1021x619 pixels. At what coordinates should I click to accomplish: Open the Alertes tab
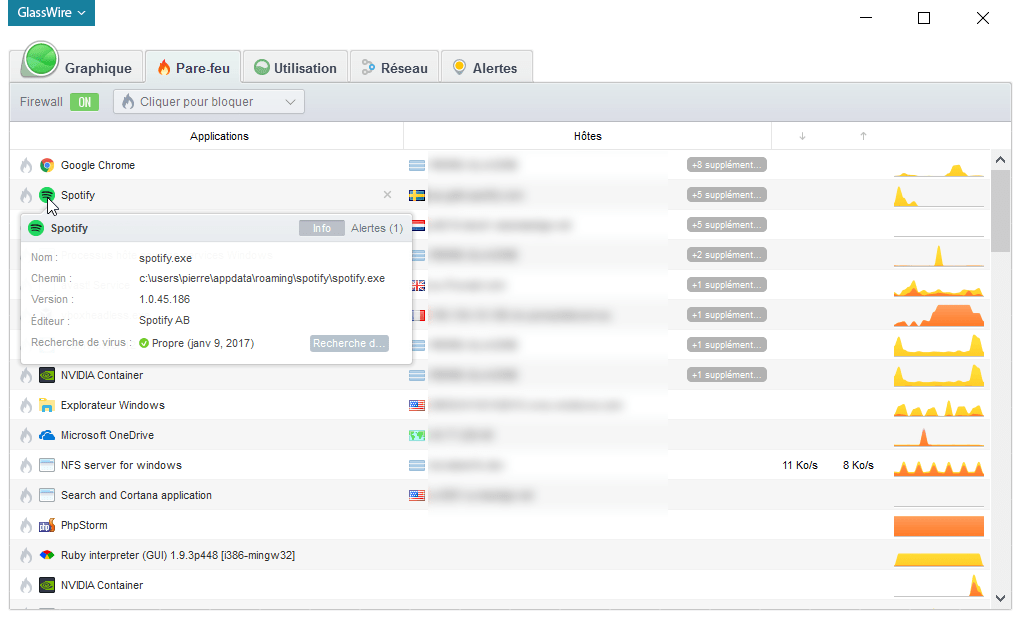[486, 68]
